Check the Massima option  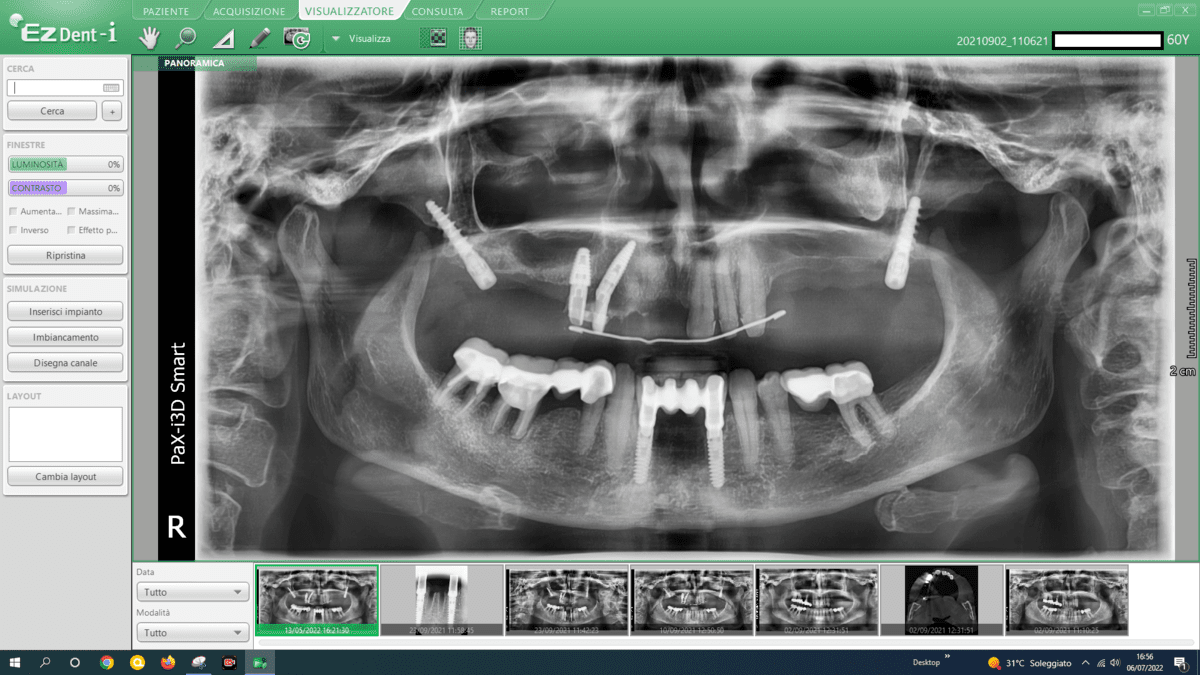(72, 211)
